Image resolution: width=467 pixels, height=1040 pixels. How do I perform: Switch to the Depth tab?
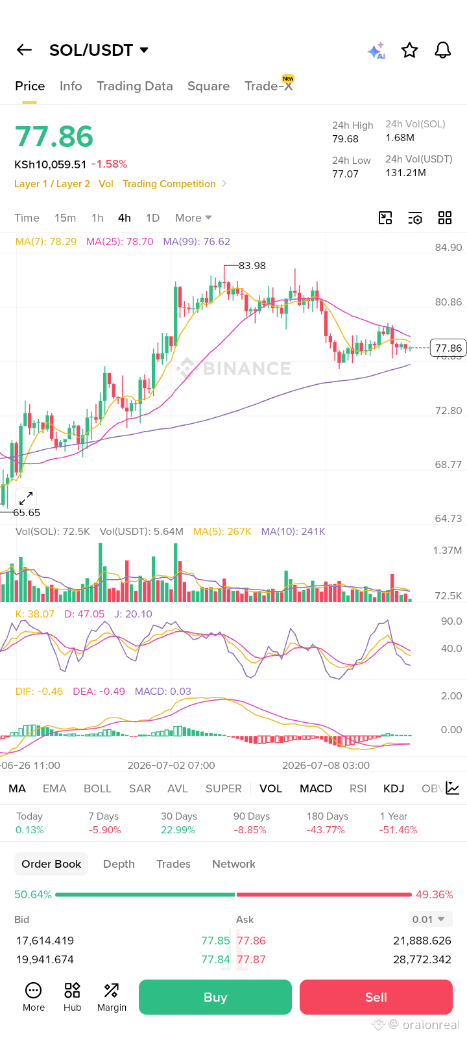coord(119,864)
